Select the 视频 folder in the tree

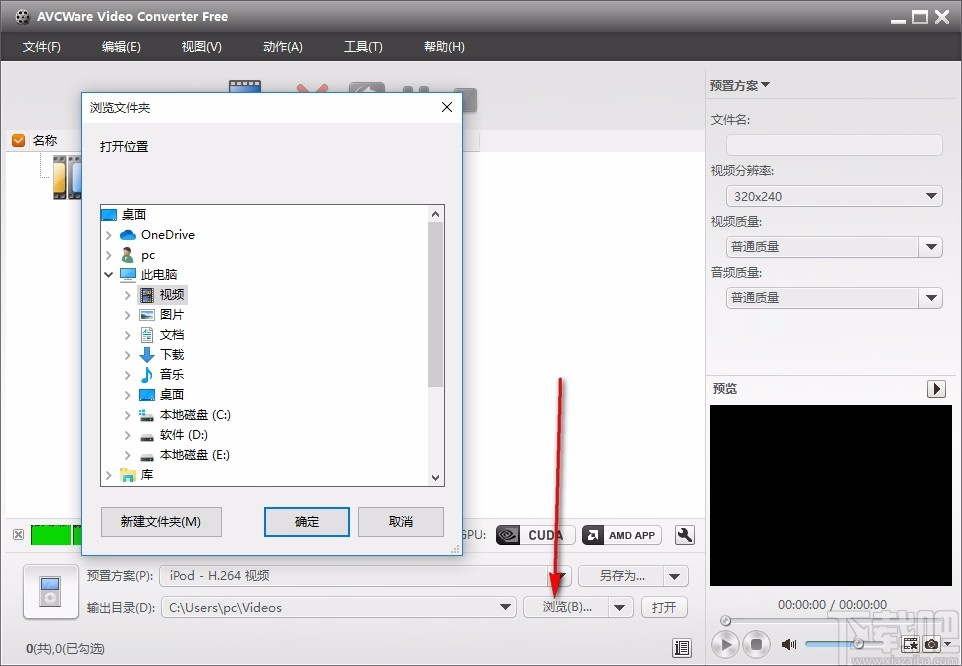pos(172,294)
